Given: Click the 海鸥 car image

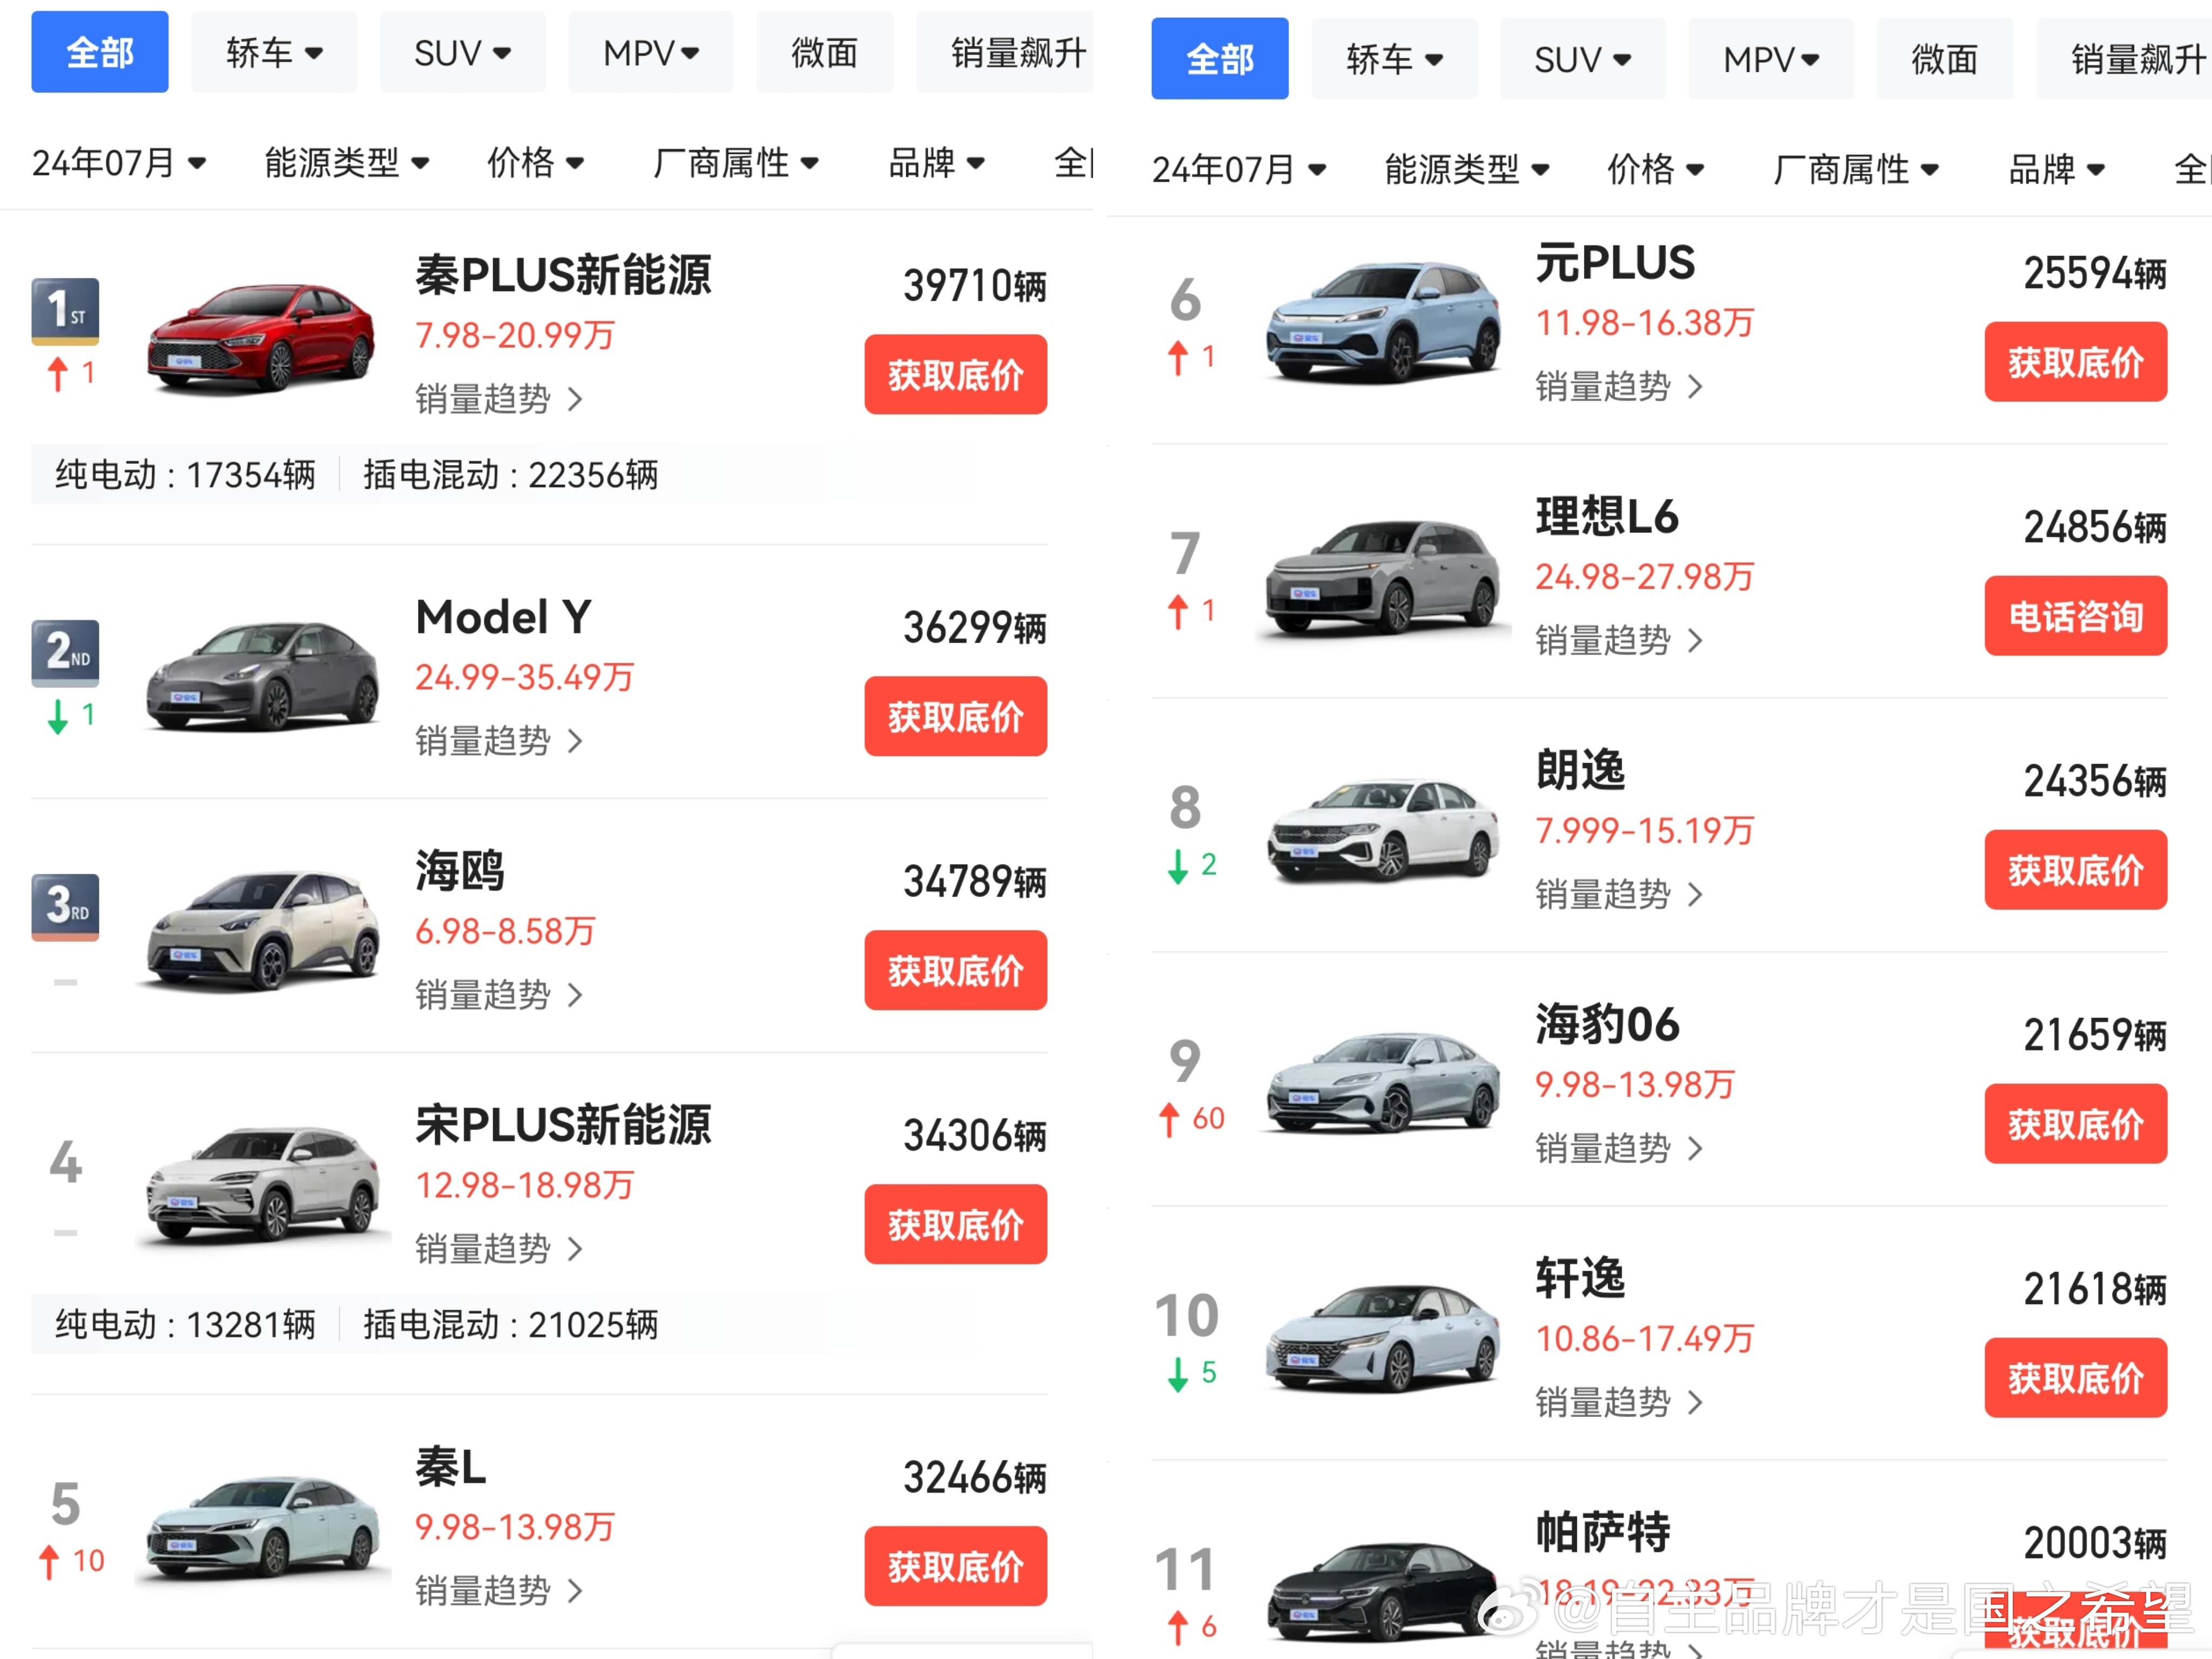Looking at the screenshot, I should point(261,930).
